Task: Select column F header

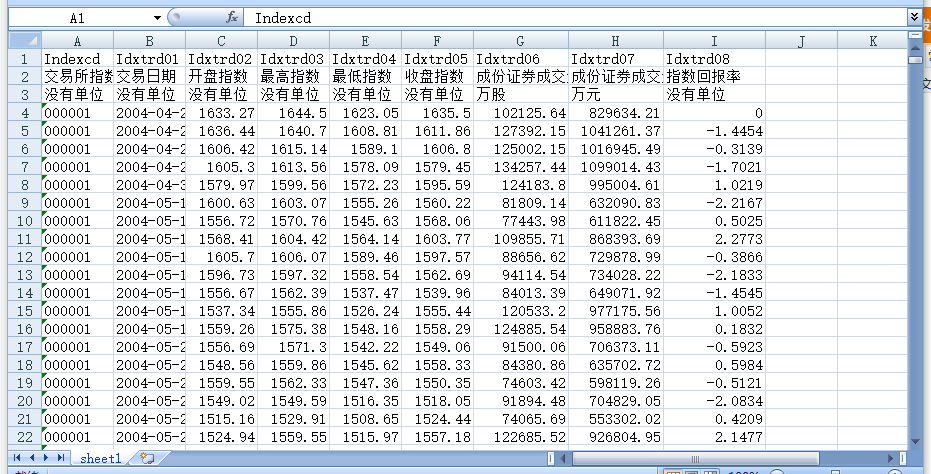Action: point(438,41)
